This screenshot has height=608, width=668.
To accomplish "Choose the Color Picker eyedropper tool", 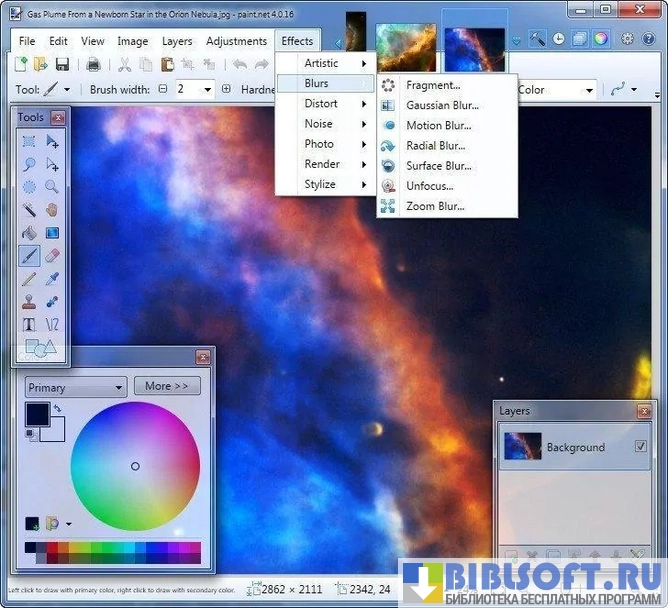I will tap(52, 279).
